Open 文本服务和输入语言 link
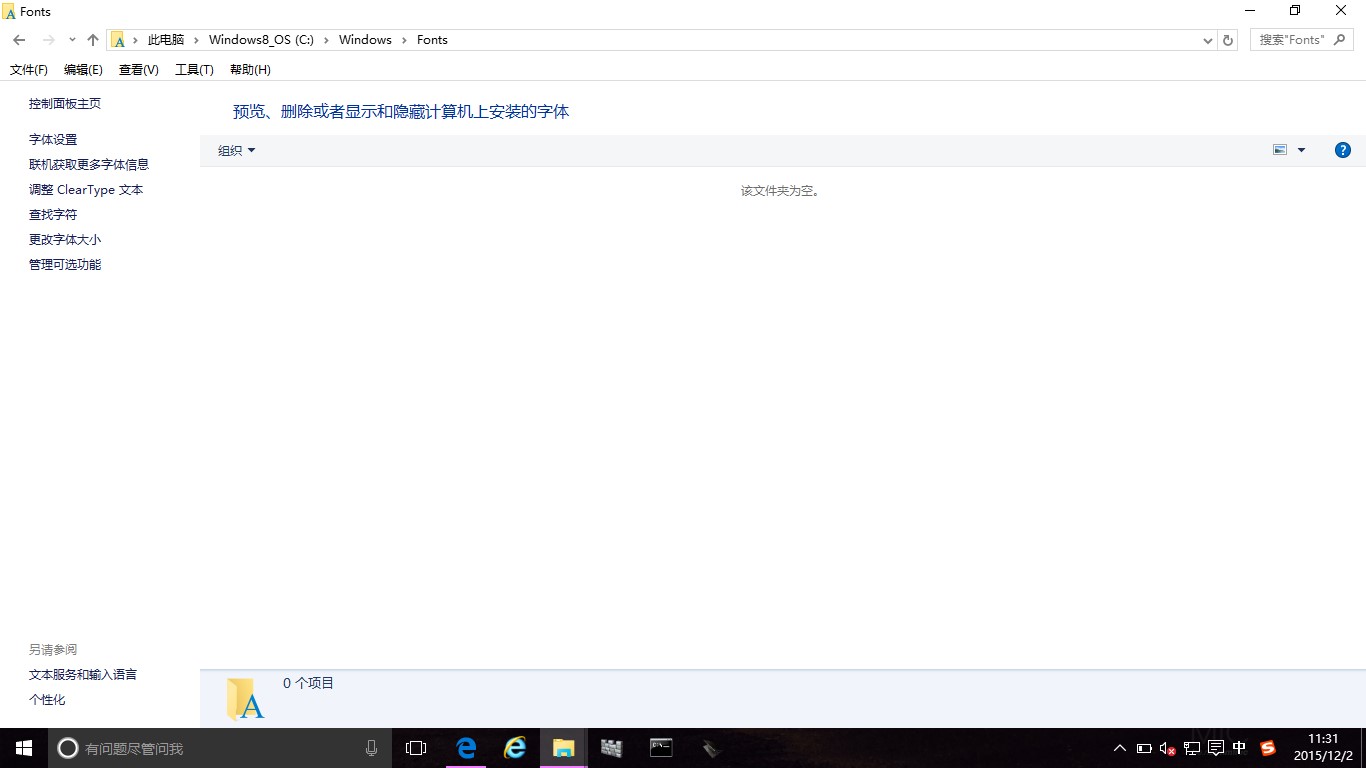The image size is (1366, 768). click(x=83, y=675)
